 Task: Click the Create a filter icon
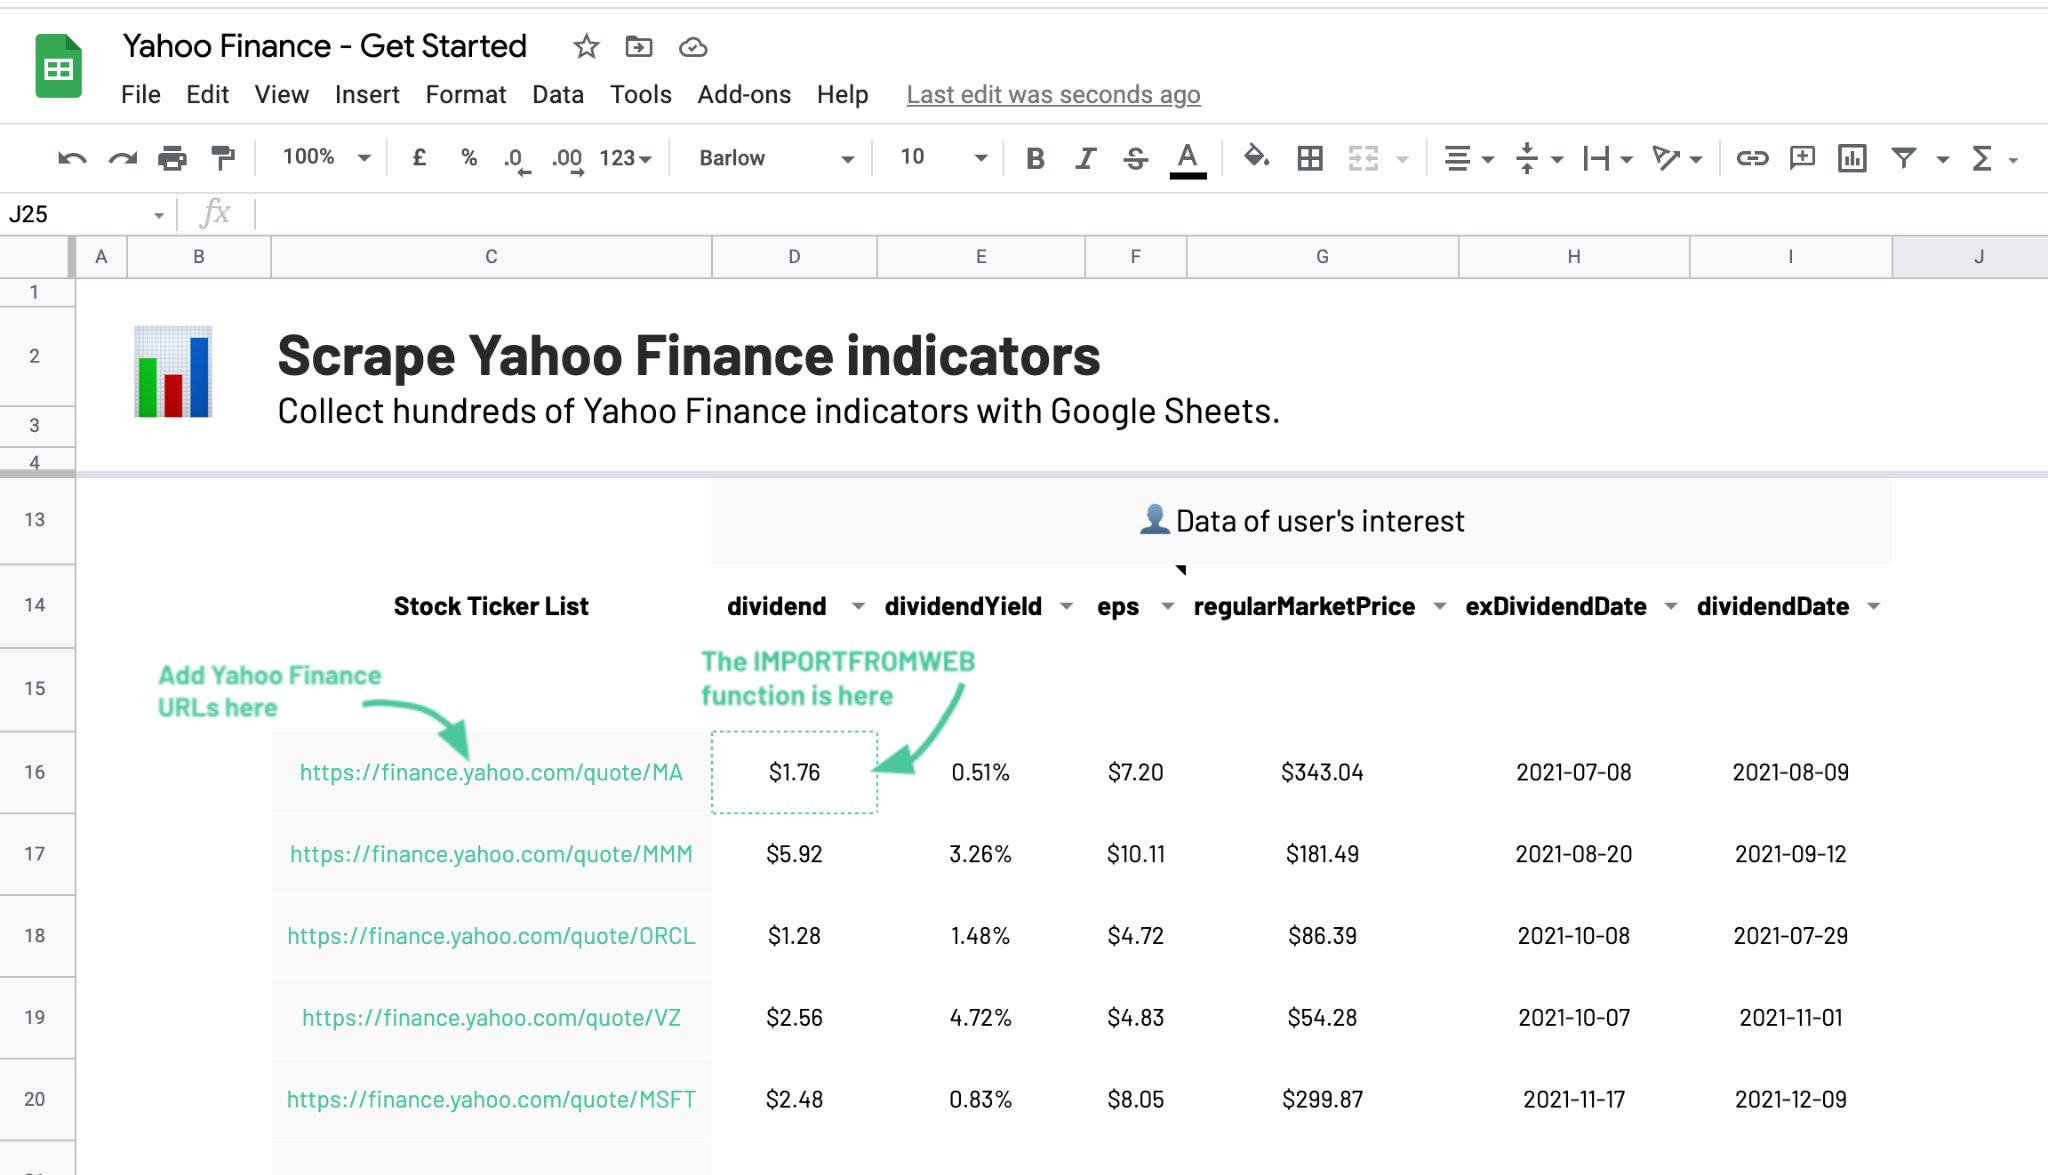1904,158
